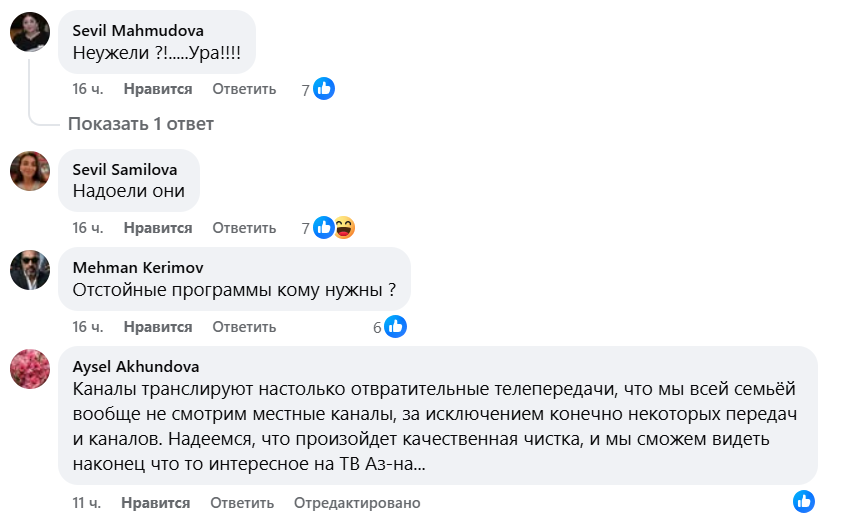Click laughing emoji reaction on Sevil Samilova's comment
867x523 pixels.
tap(345, 228)
